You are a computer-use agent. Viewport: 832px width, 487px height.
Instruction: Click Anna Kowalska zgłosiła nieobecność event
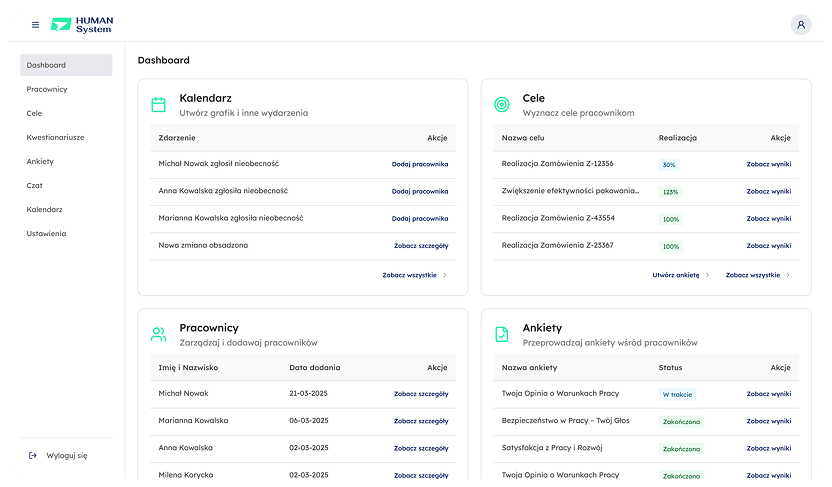(x=223, y=190)
